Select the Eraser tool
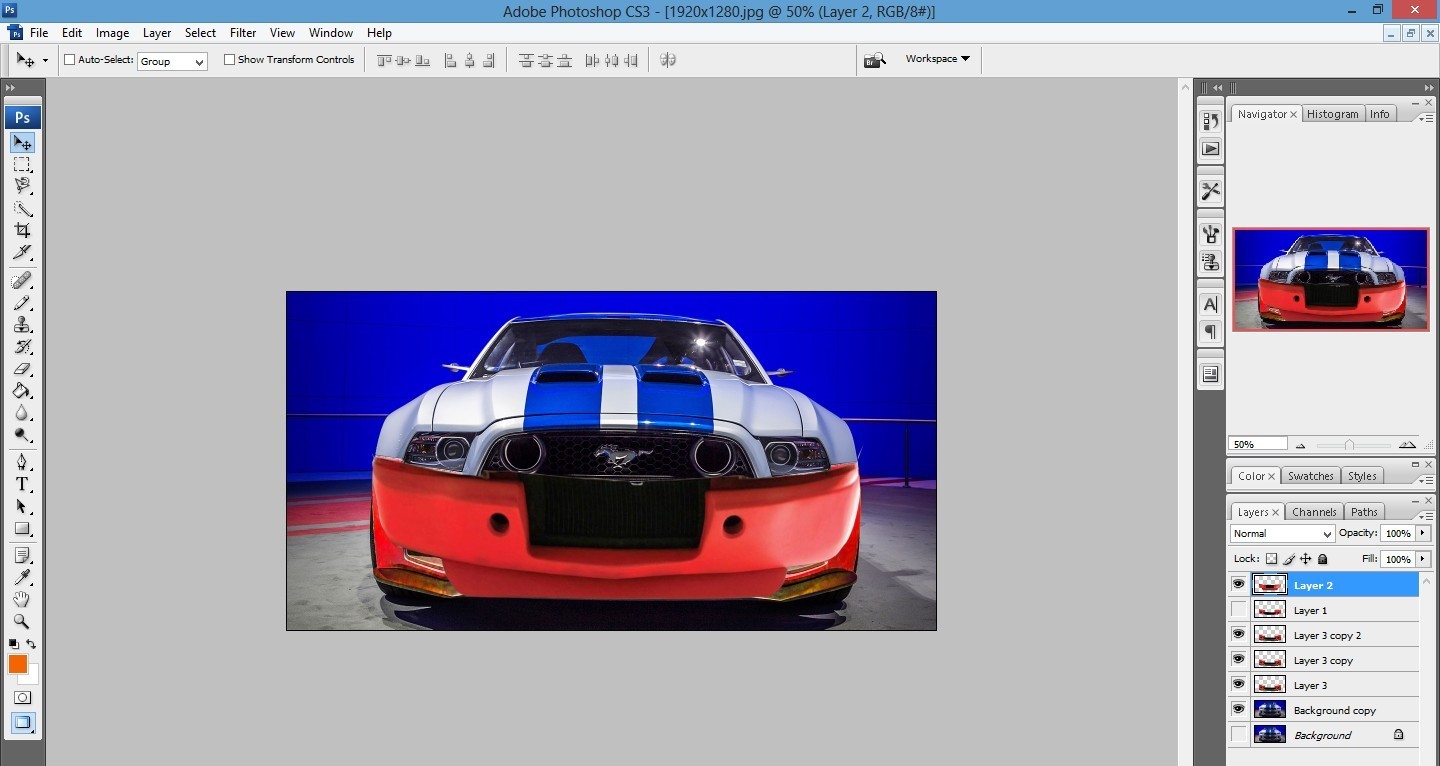Viewport: 1440px width, 766px height. [x=22, y=368]
